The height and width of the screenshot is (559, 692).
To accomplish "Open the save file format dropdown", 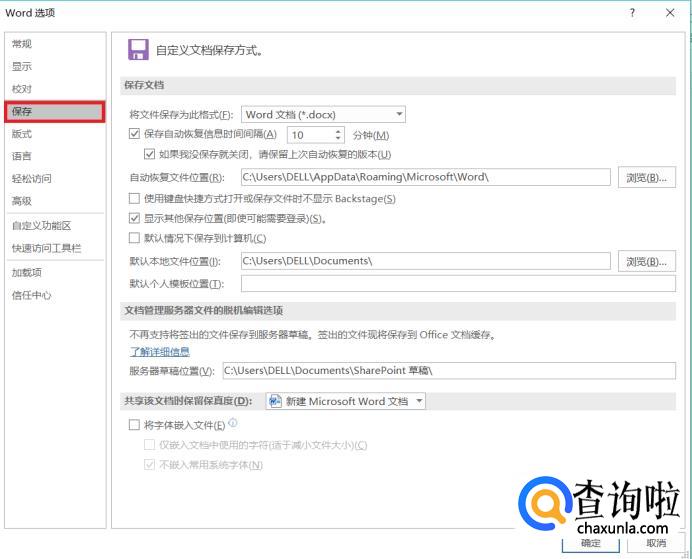I will (x=323, y=115).
